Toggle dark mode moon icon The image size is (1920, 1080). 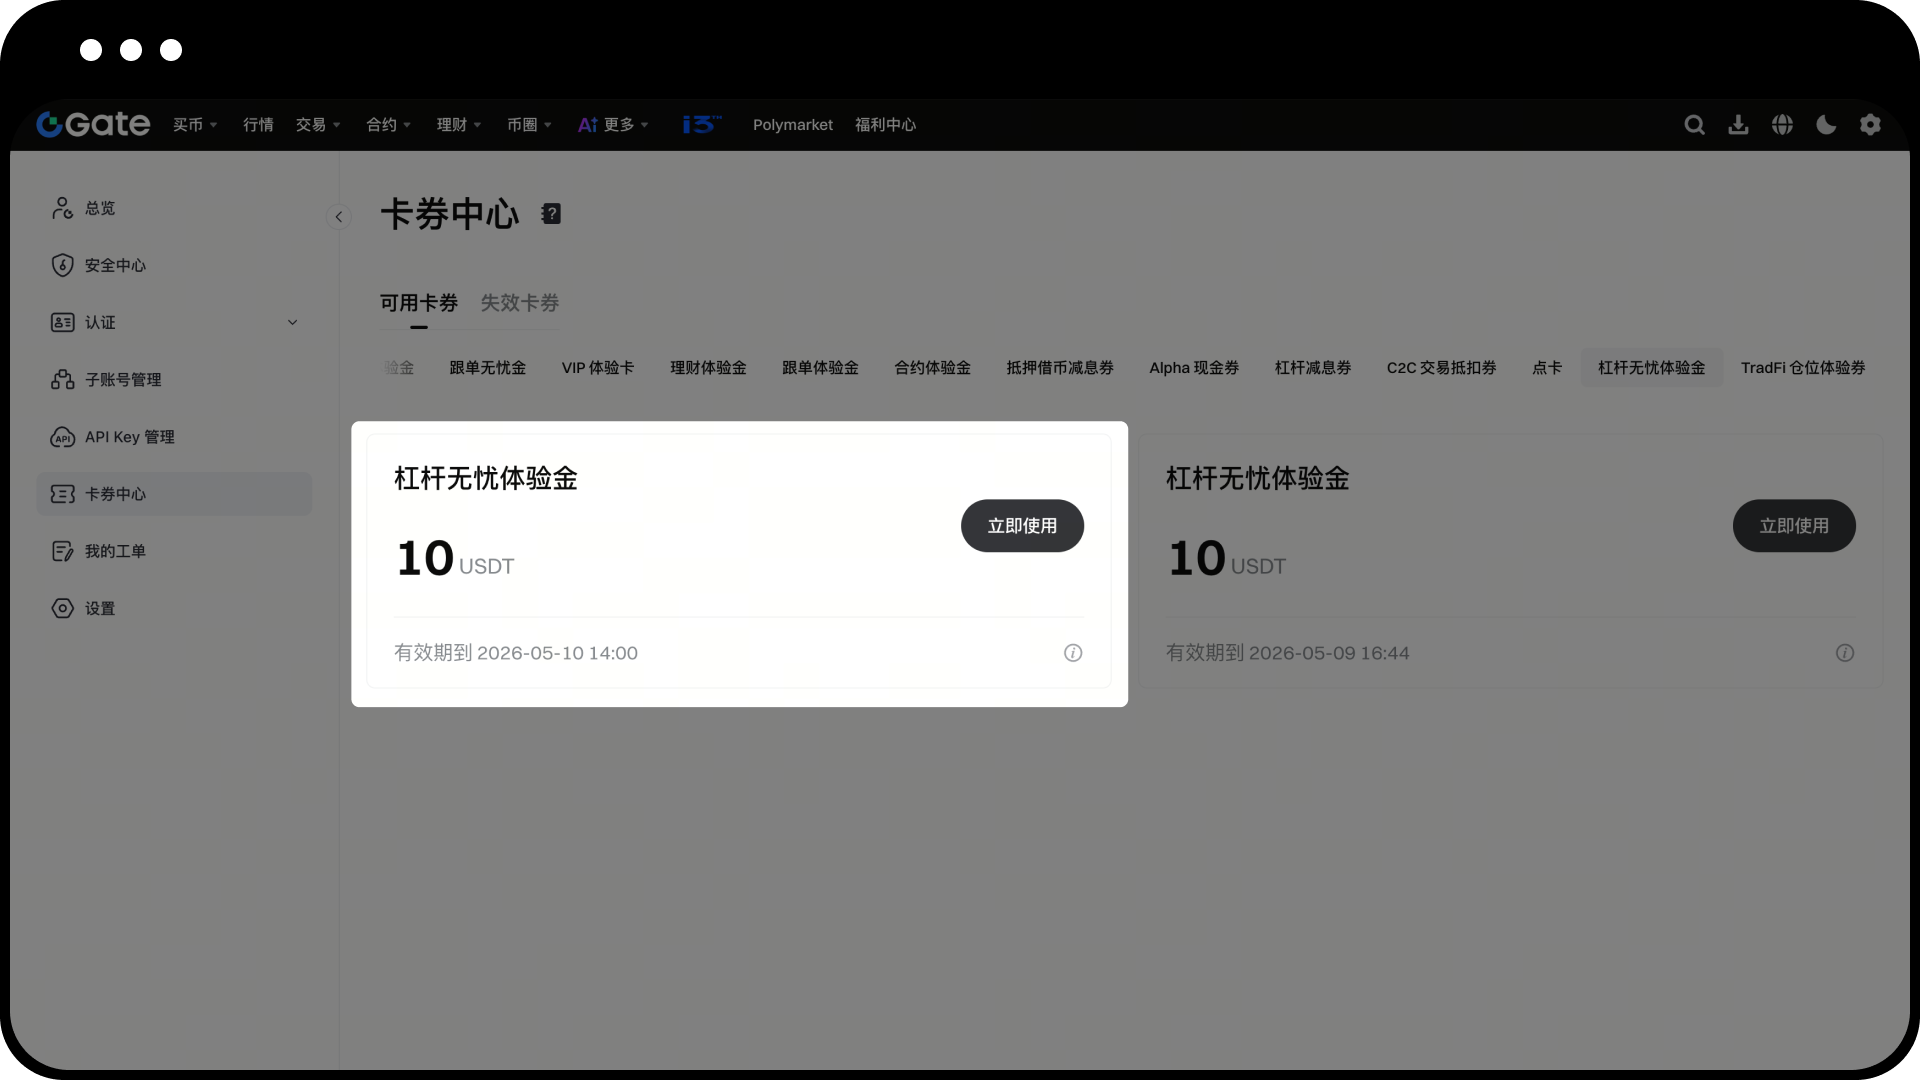coord(1826,125)
